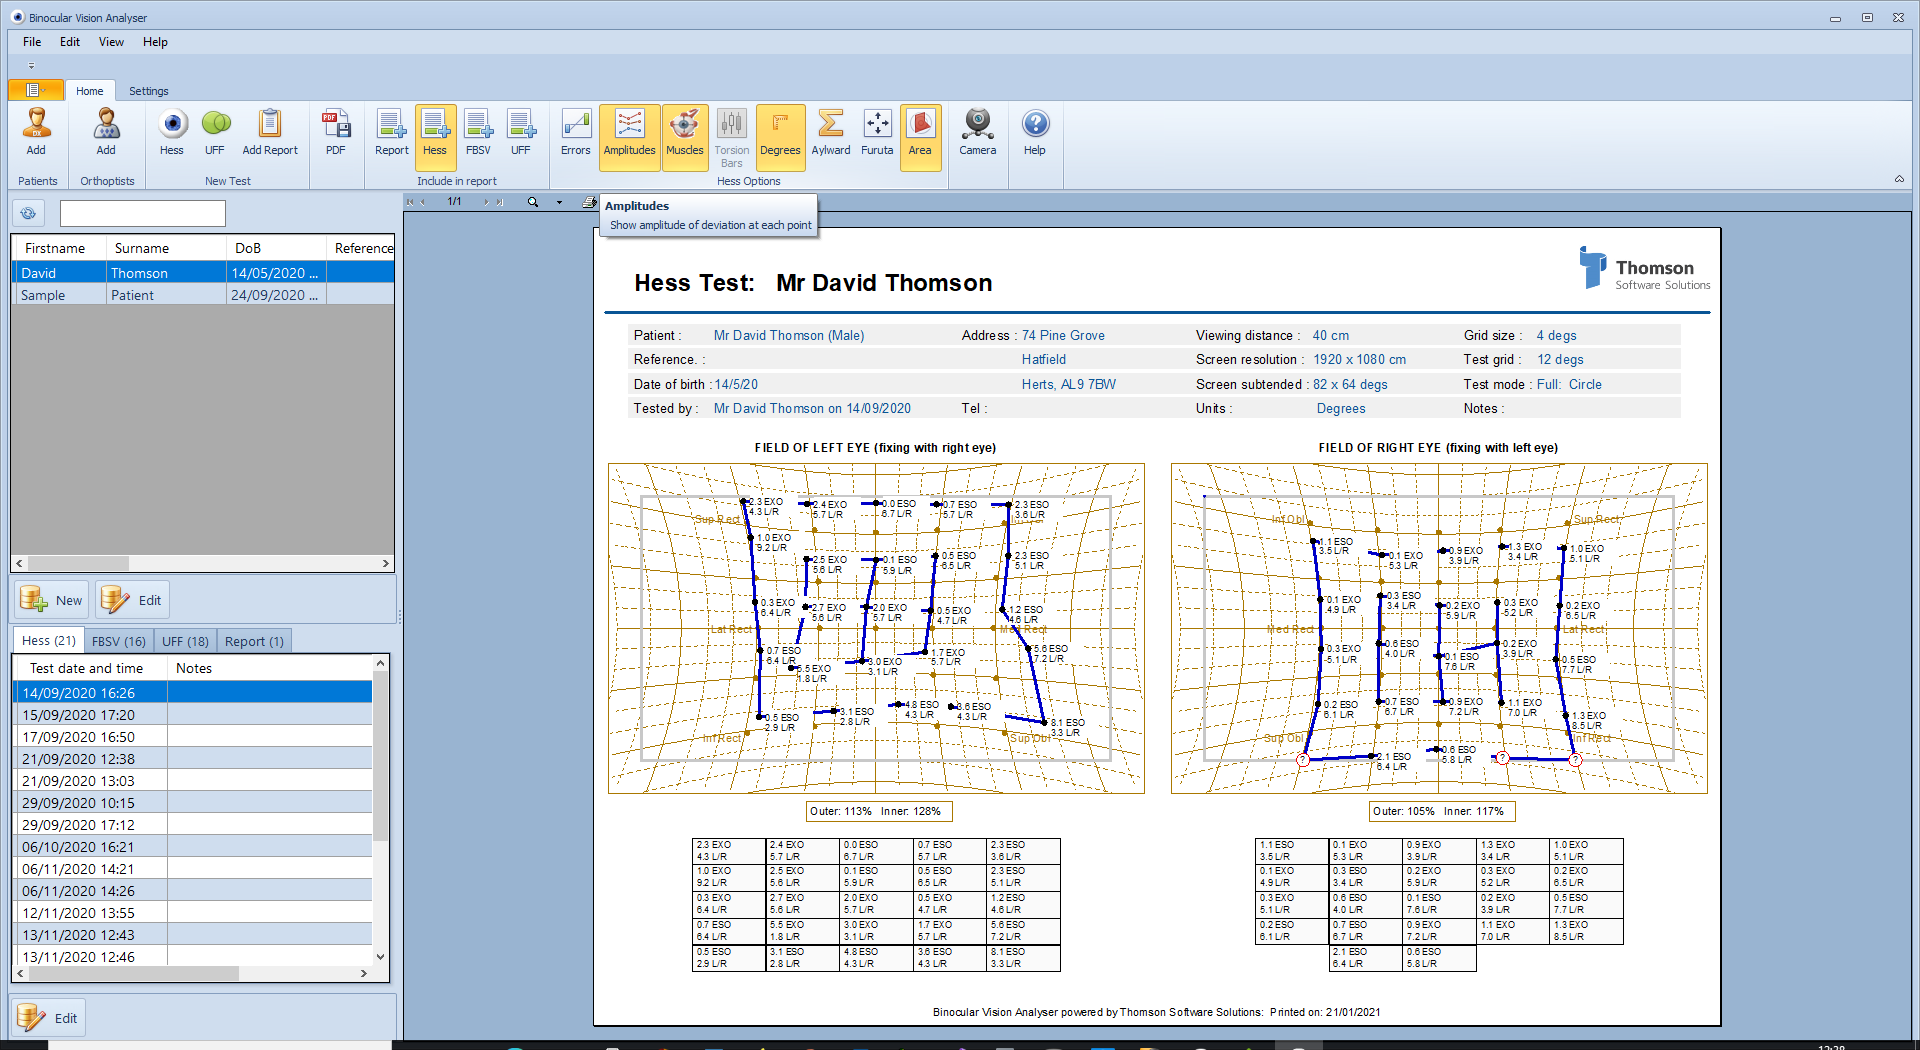Open the zoom dropdown arrow in viewer
This screenshot has height=1050, width=1920.
pyautogui.click(x=559, y=202)
